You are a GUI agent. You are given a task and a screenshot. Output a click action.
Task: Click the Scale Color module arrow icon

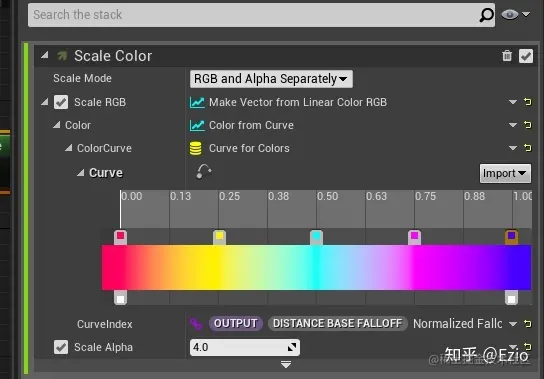tap(62, 55)
